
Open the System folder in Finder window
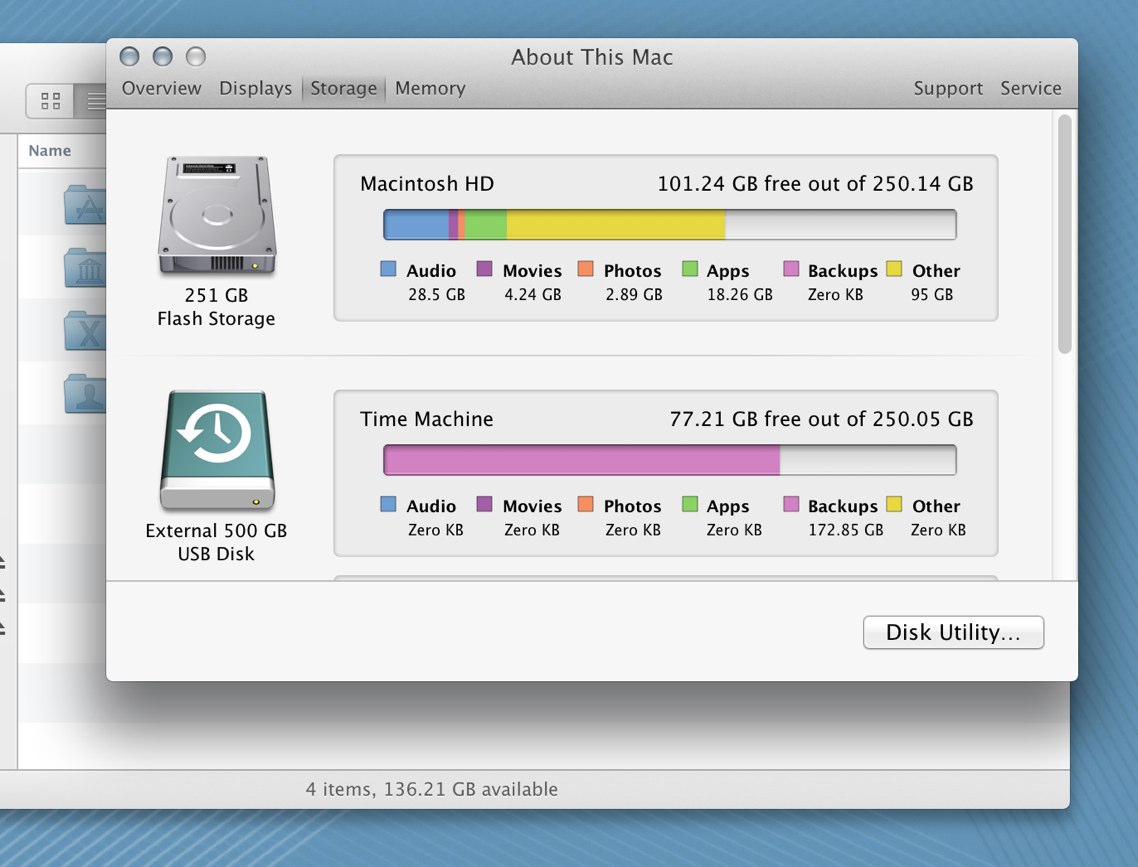click(85, 331)
